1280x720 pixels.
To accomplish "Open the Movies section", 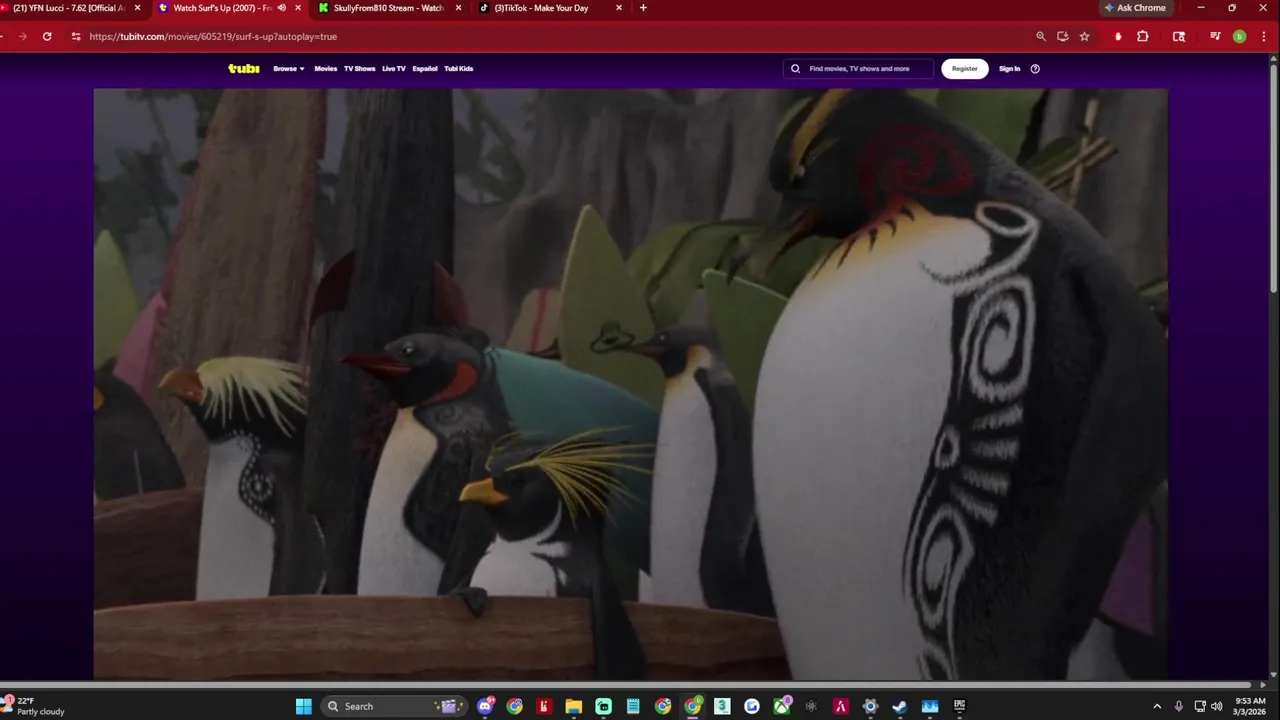I will point(325,69).
